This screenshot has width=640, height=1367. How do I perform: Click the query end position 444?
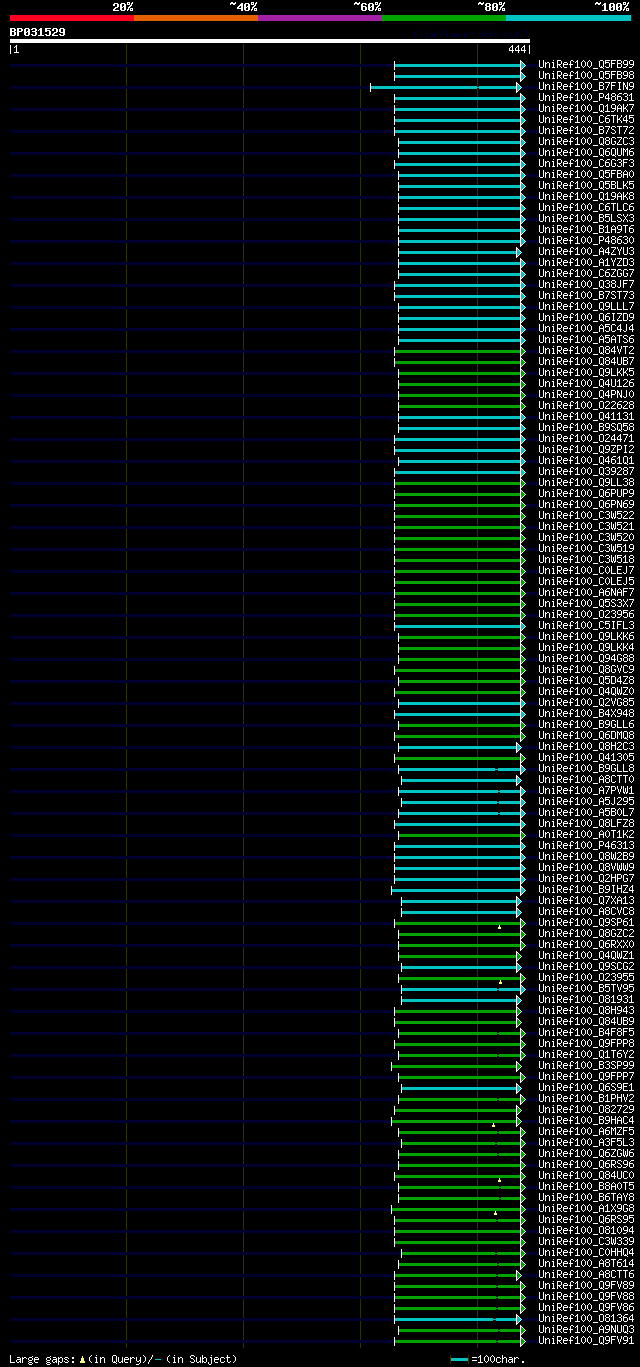pos(517,49)
